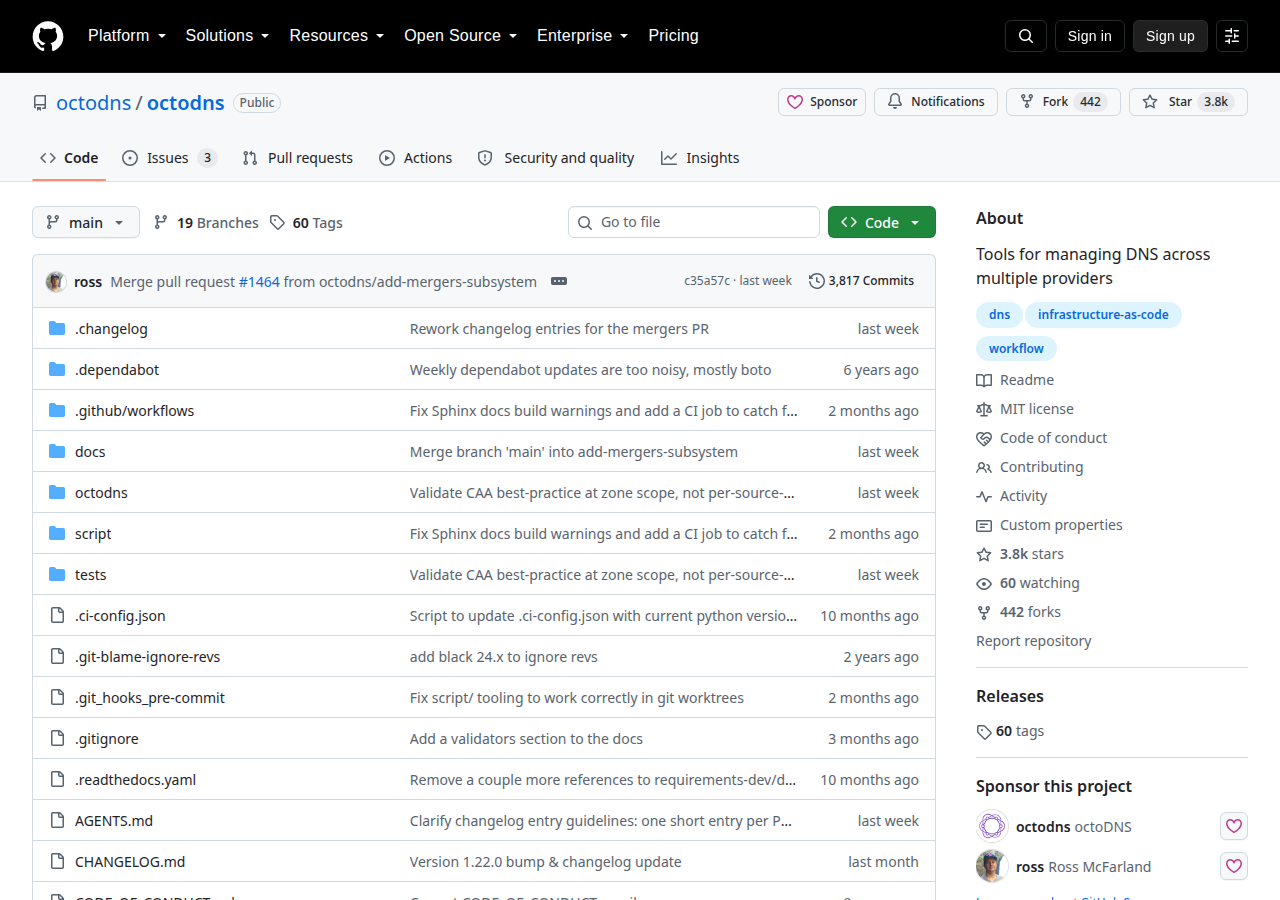Open pull request #1464 link
This screenshot has width=1280, height=900.
coord(259,282)
